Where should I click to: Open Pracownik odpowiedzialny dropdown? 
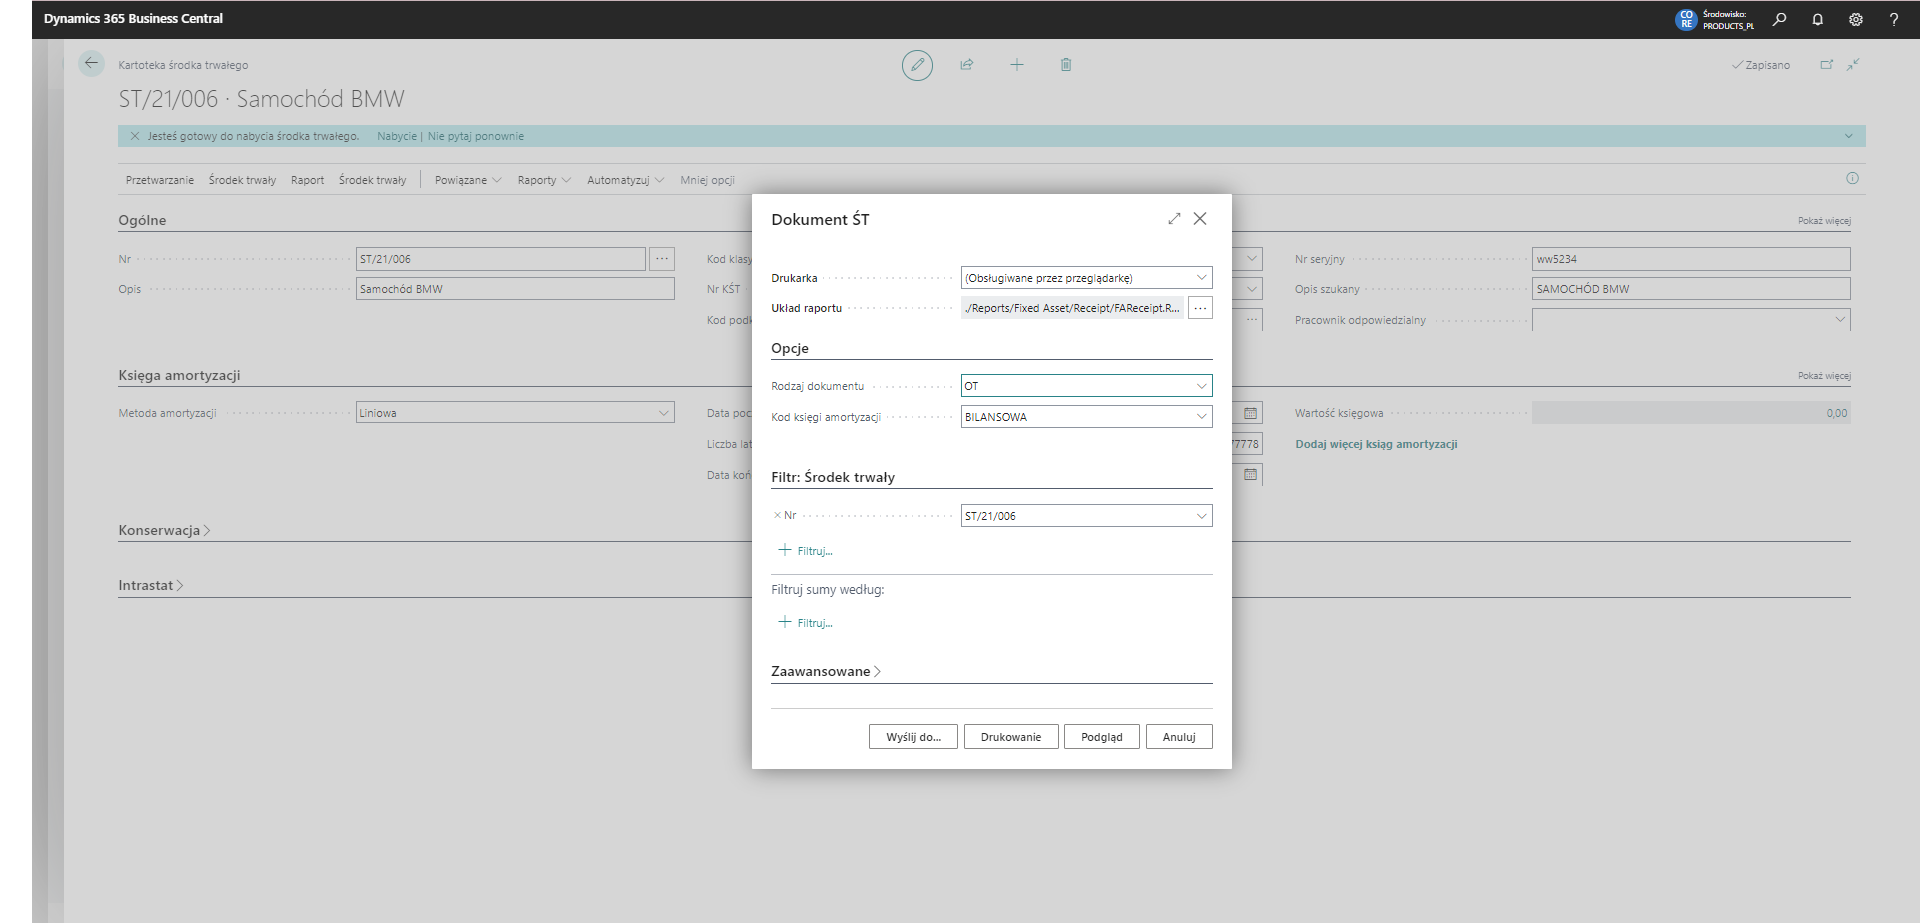[1839, 320]
